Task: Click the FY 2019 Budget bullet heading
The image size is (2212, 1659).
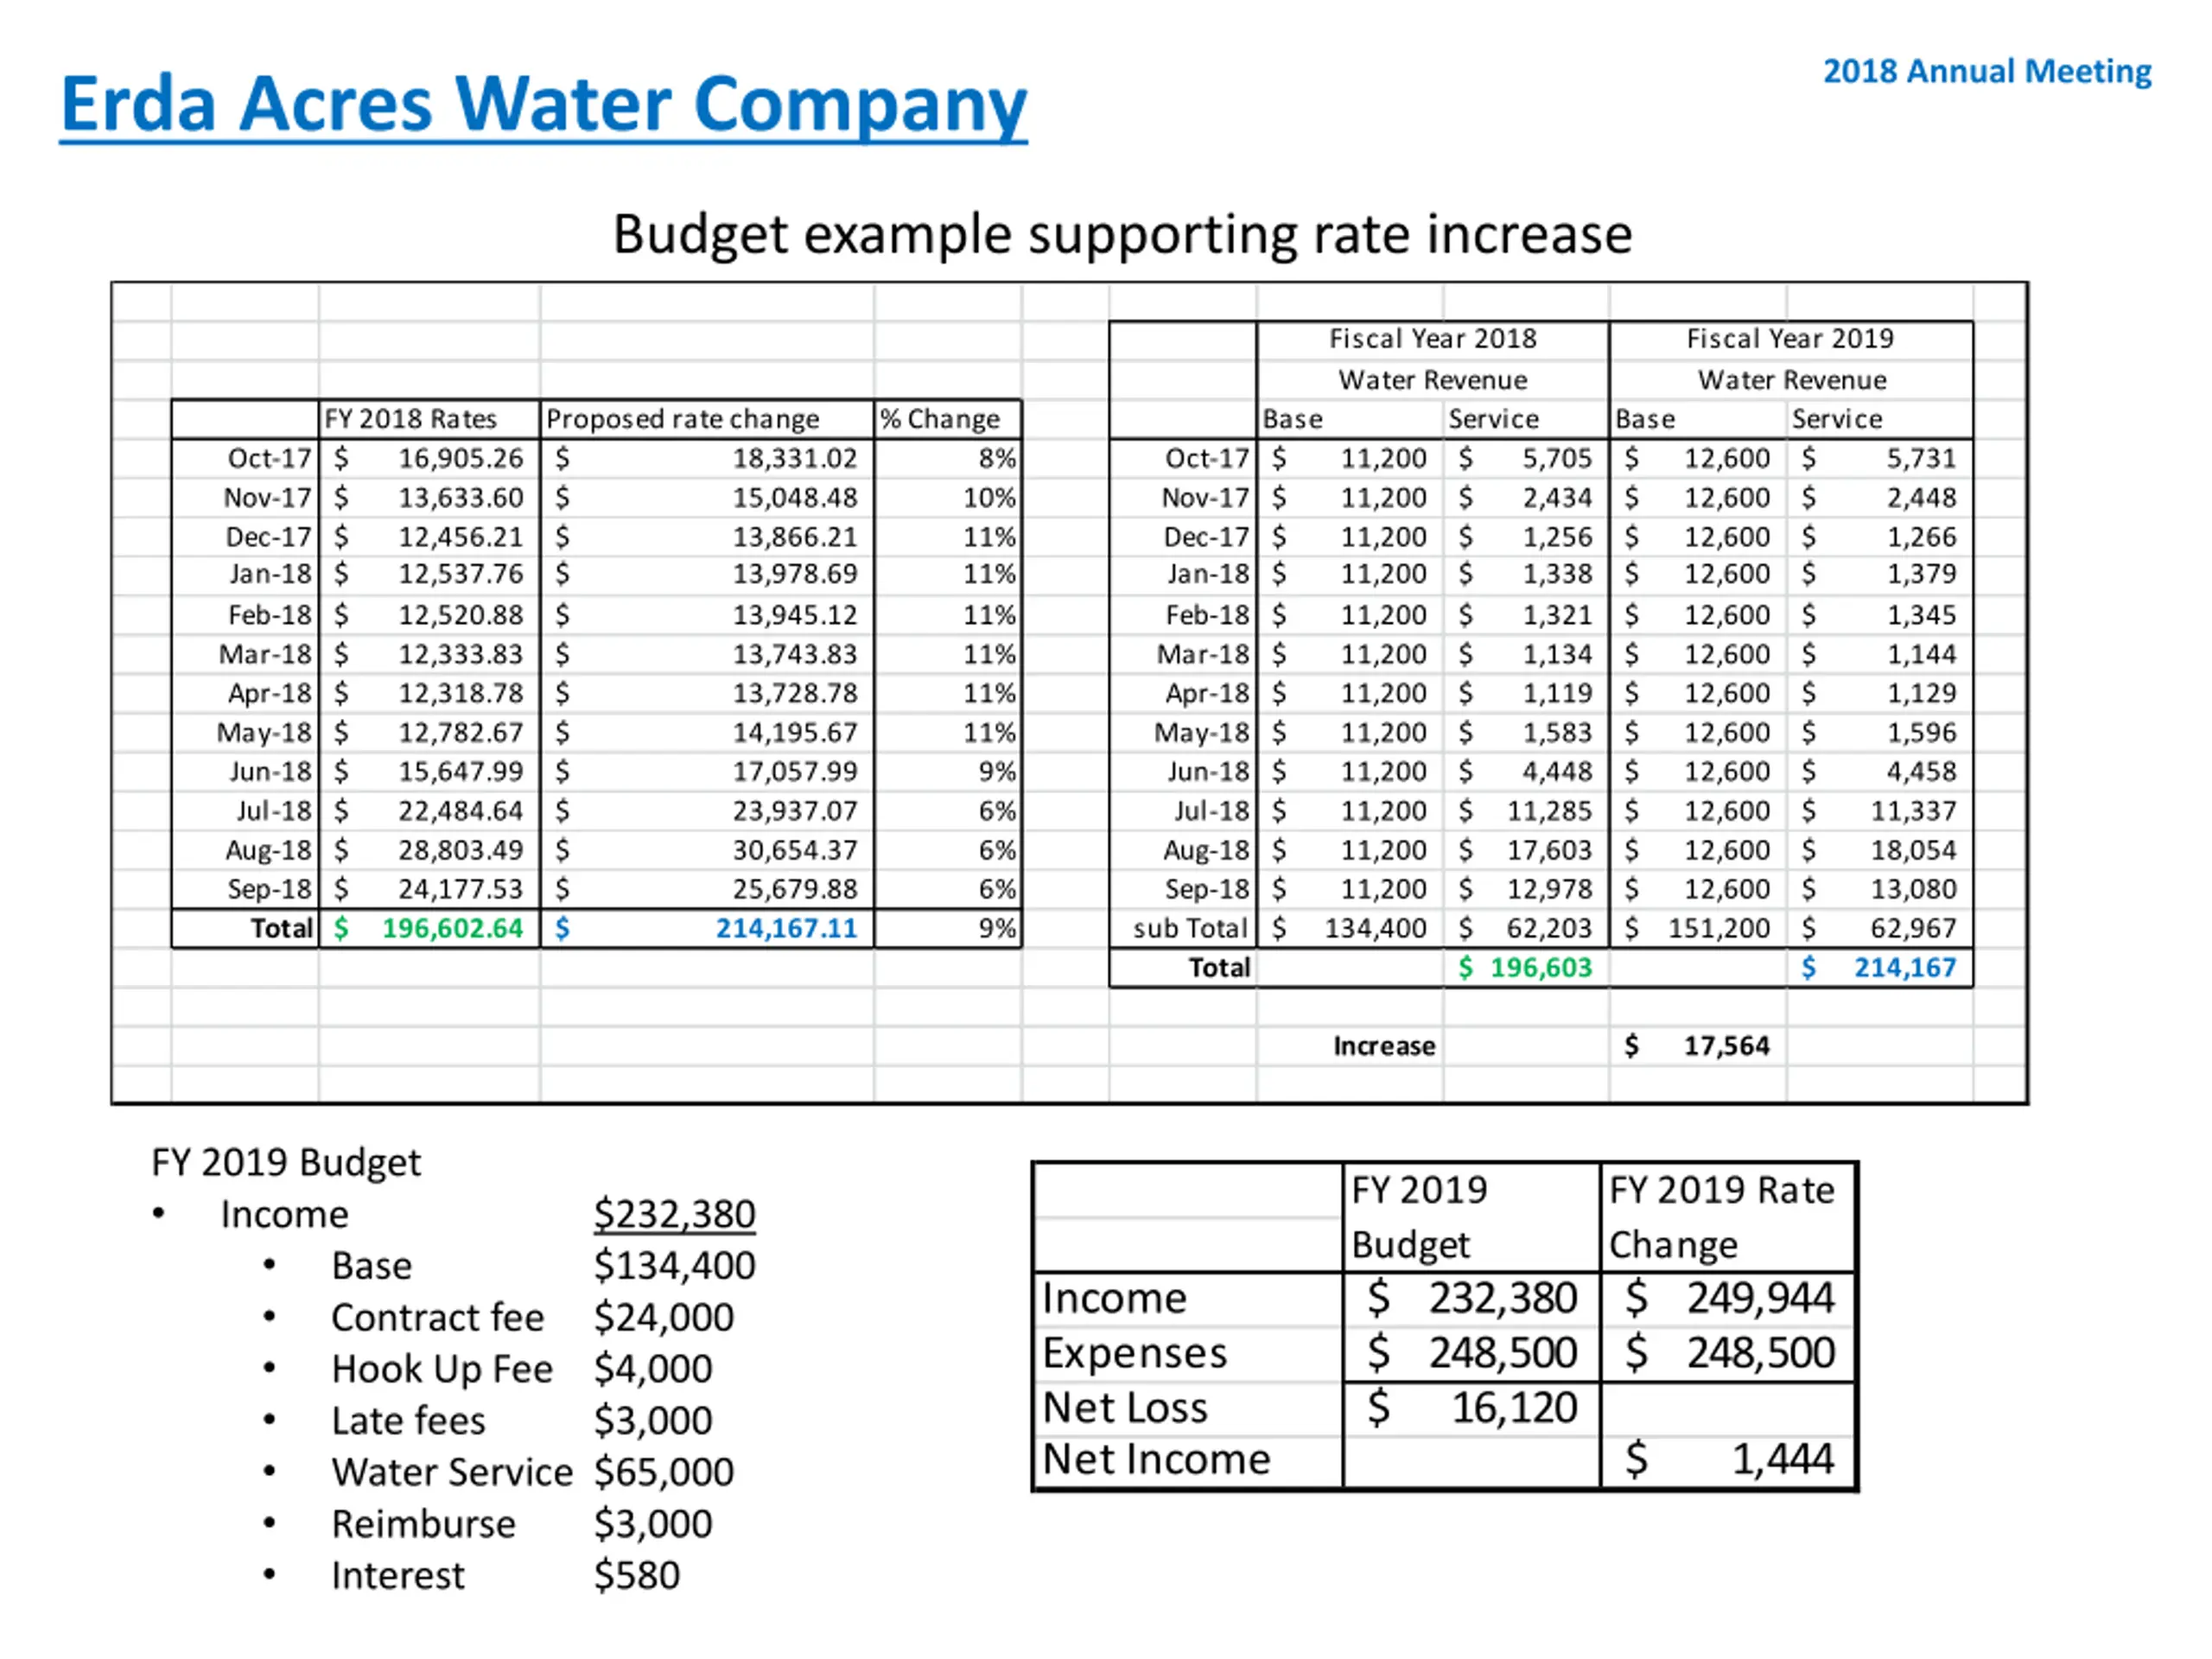Action: [286, 1163]
